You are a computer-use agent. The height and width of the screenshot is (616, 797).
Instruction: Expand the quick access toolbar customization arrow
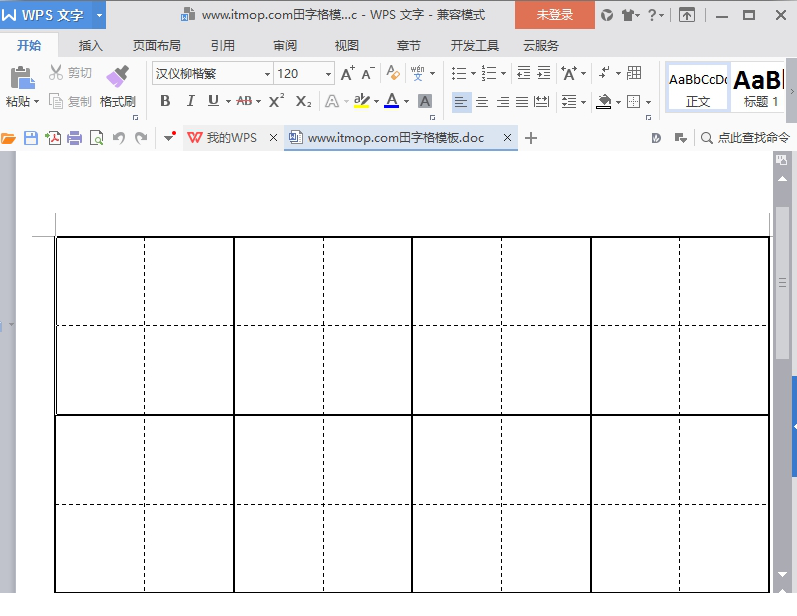pos(169,137)
